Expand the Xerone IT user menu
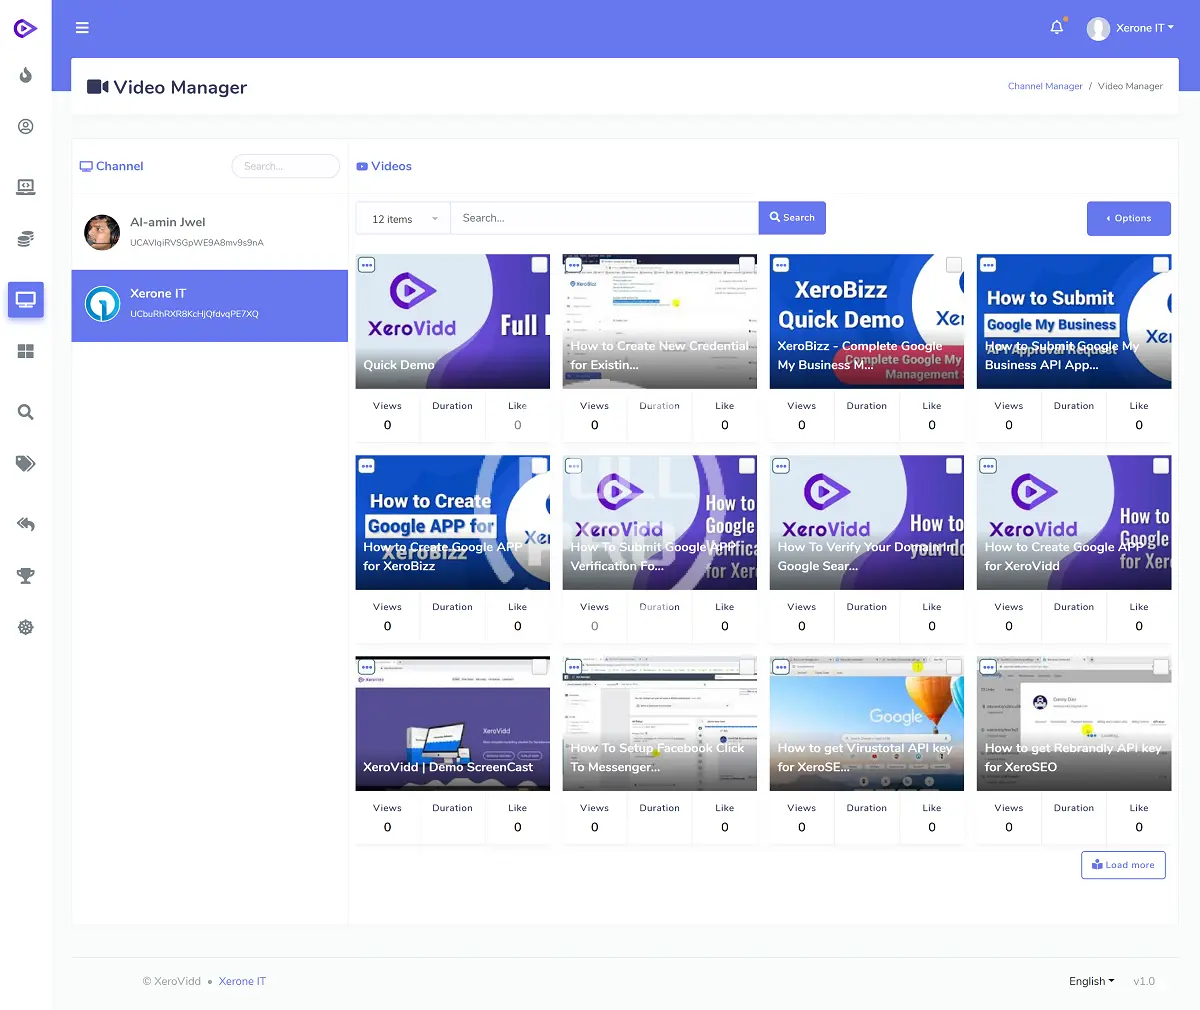Viewport: 1200px width, 1010px height. click(x=1131, y=28)
